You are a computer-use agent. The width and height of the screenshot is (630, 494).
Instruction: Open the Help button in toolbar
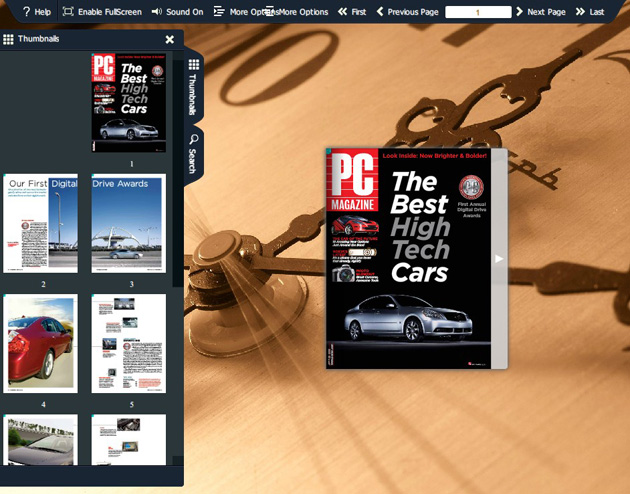(36, 12)
